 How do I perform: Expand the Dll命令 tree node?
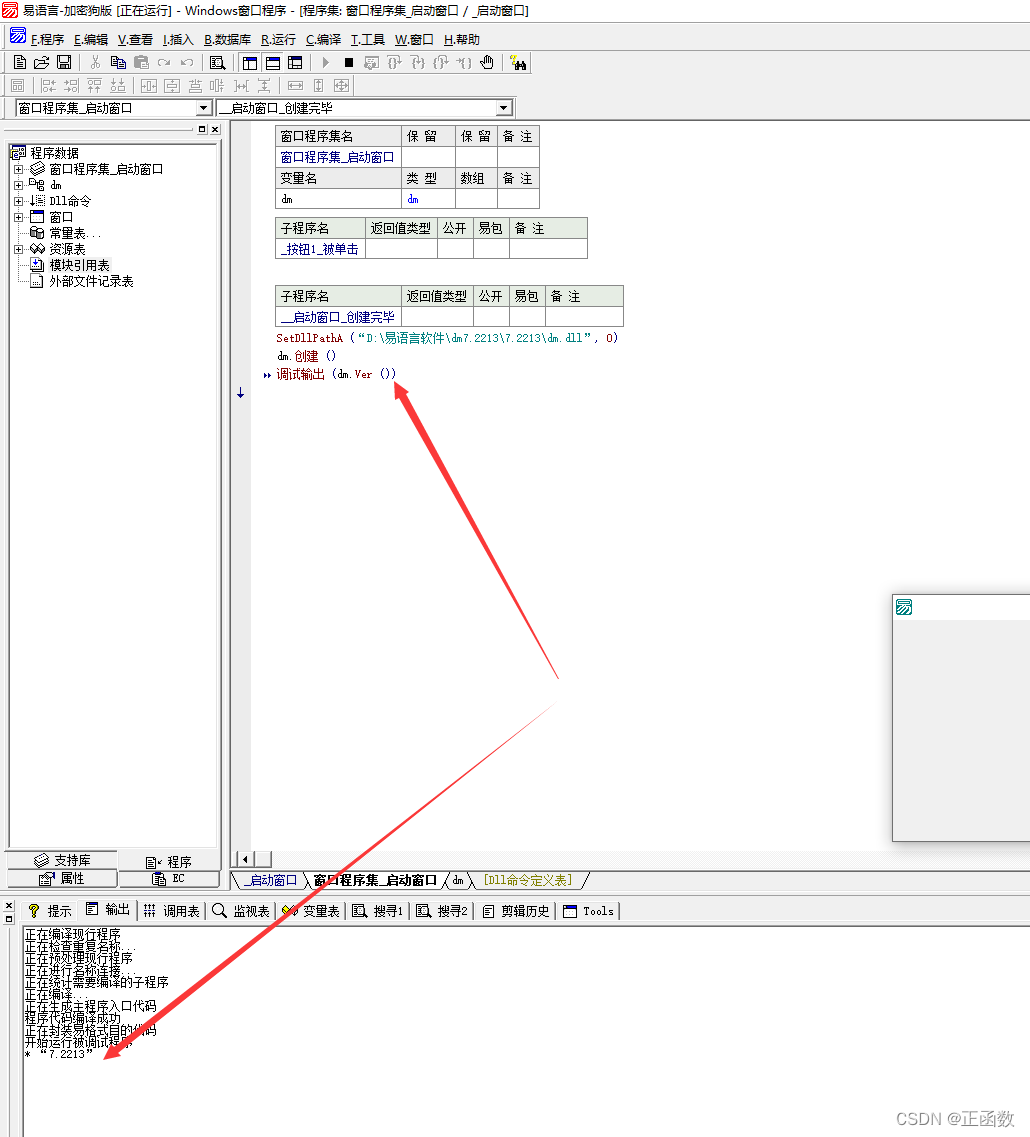(x=18, y=201)
